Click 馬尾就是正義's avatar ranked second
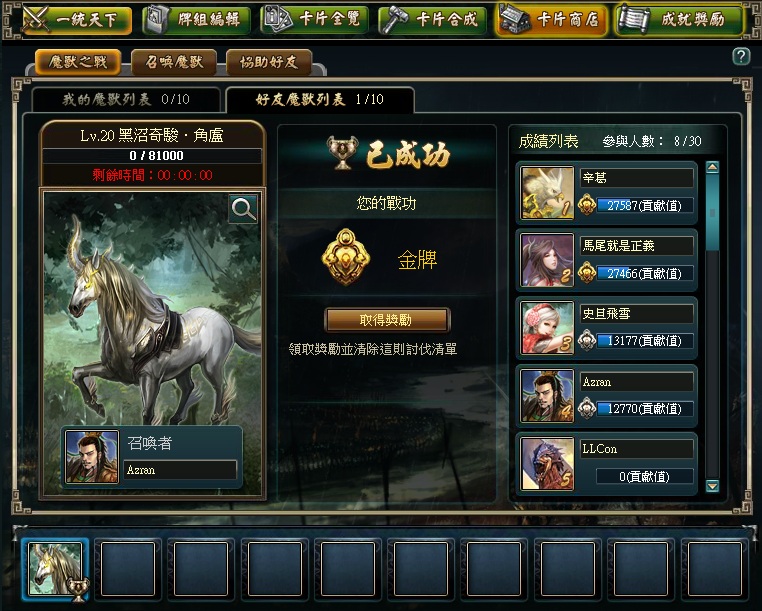762x611 pixels. tap(547, 261)
